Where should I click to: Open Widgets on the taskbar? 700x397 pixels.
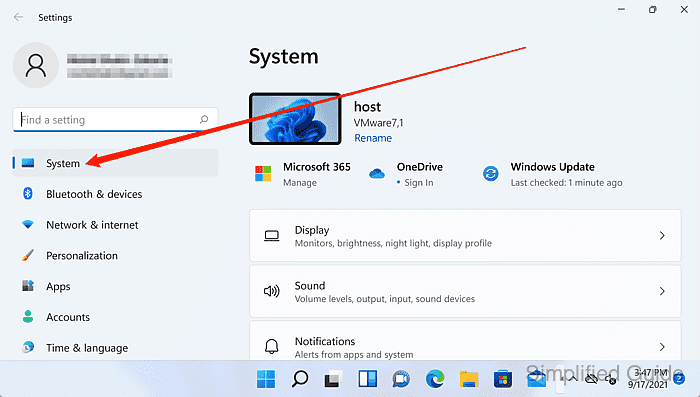point(367,379)
